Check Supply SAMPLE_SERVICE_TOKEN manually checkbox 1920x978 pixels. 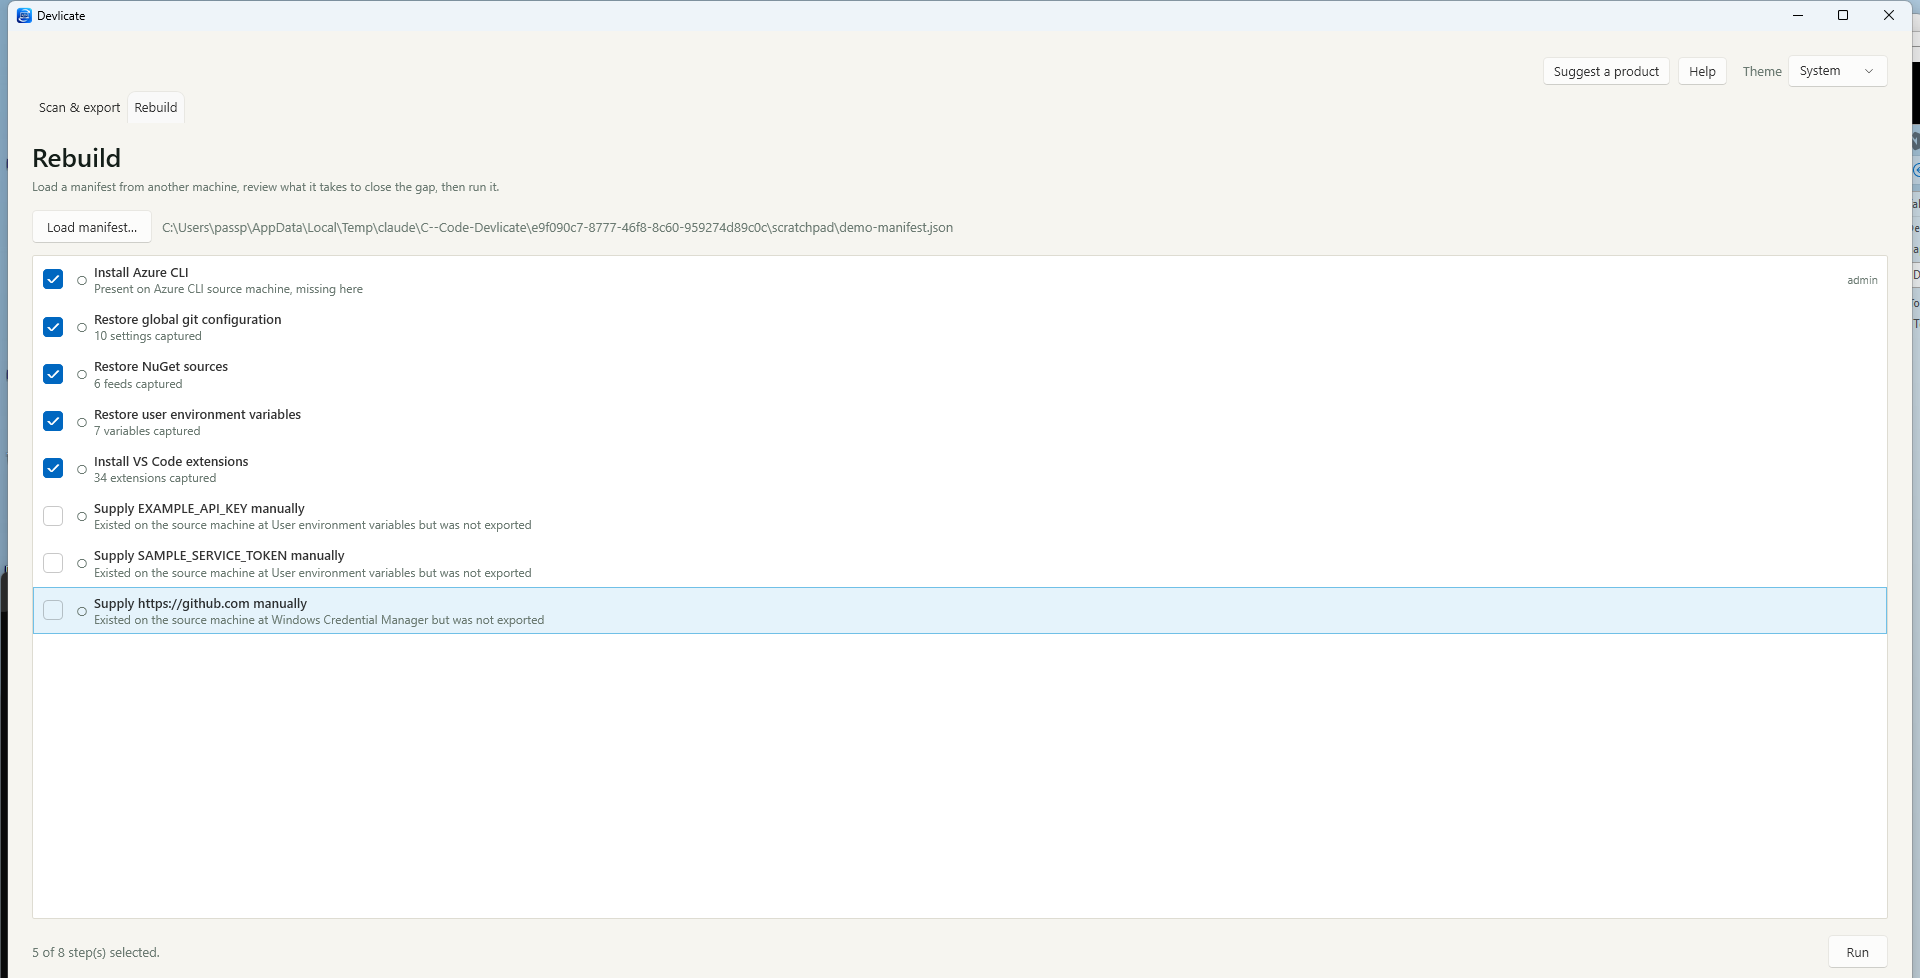point(53,563)
